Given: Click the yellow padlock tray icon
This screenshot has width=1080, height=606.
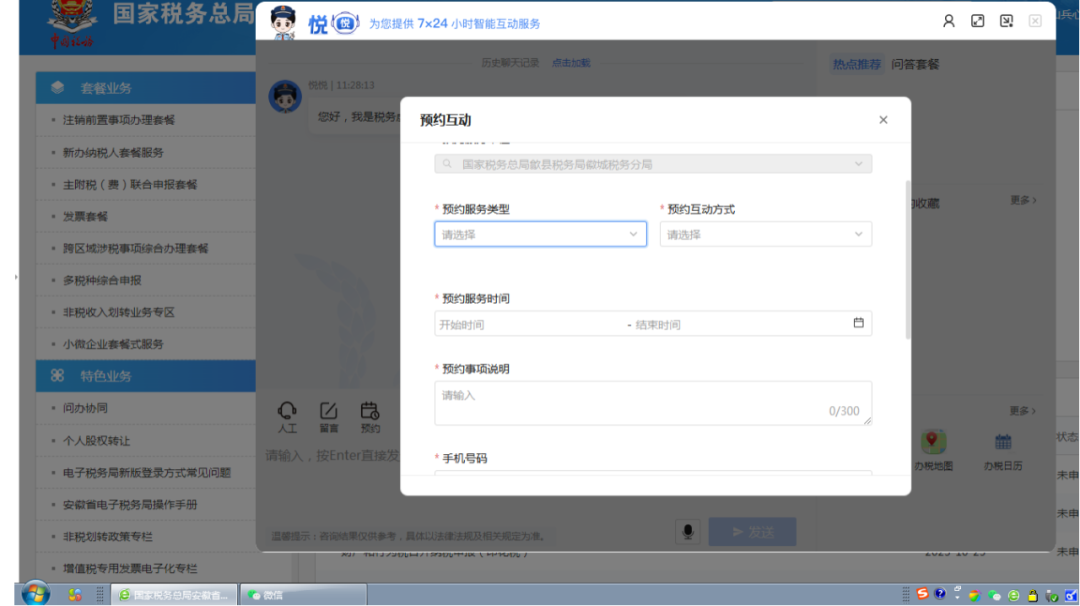Looking at the screenshot, I should pyautogui.click(x=1032, y=596).
